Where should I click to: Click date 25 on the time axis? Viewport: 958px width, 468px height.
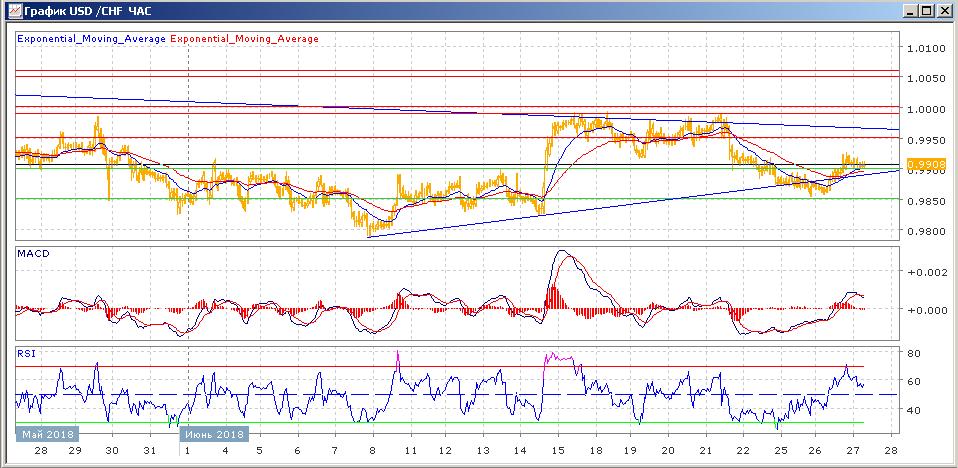point(780,452)
